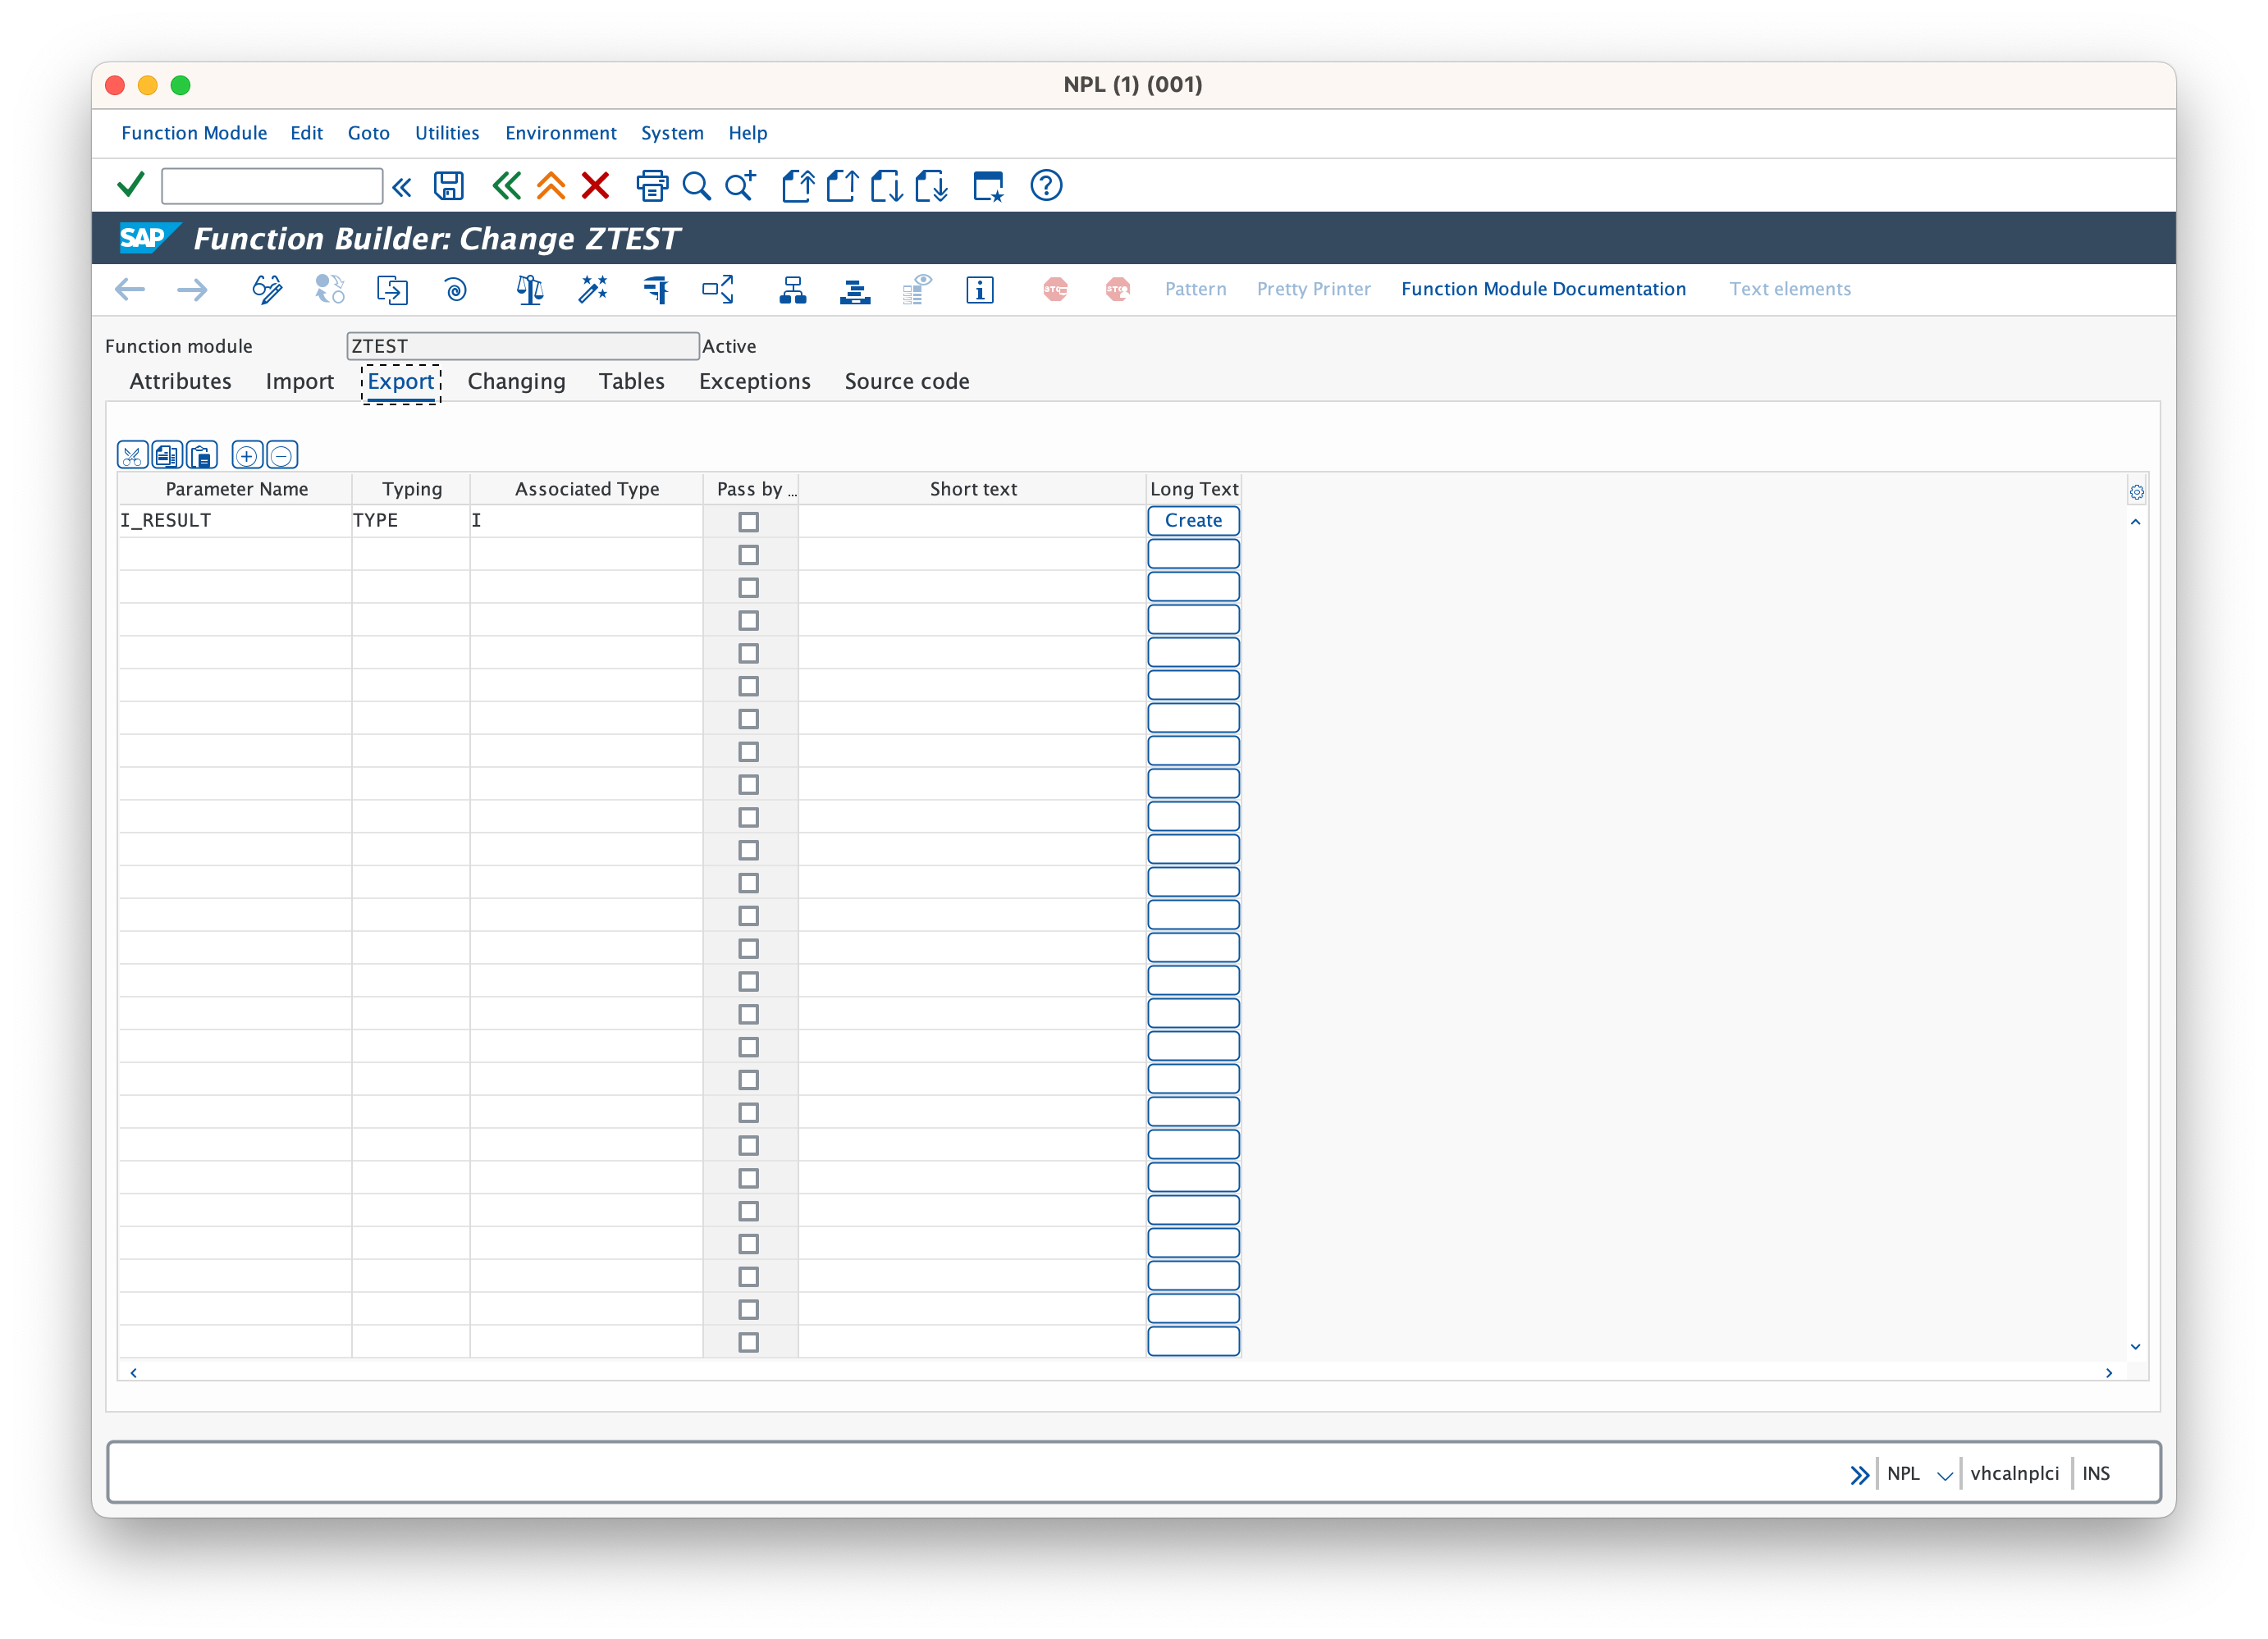Click the orange Exit up-arrows icon
Screen dimensions: 2268x1639
pyautogui.click(x=550, y=186)
